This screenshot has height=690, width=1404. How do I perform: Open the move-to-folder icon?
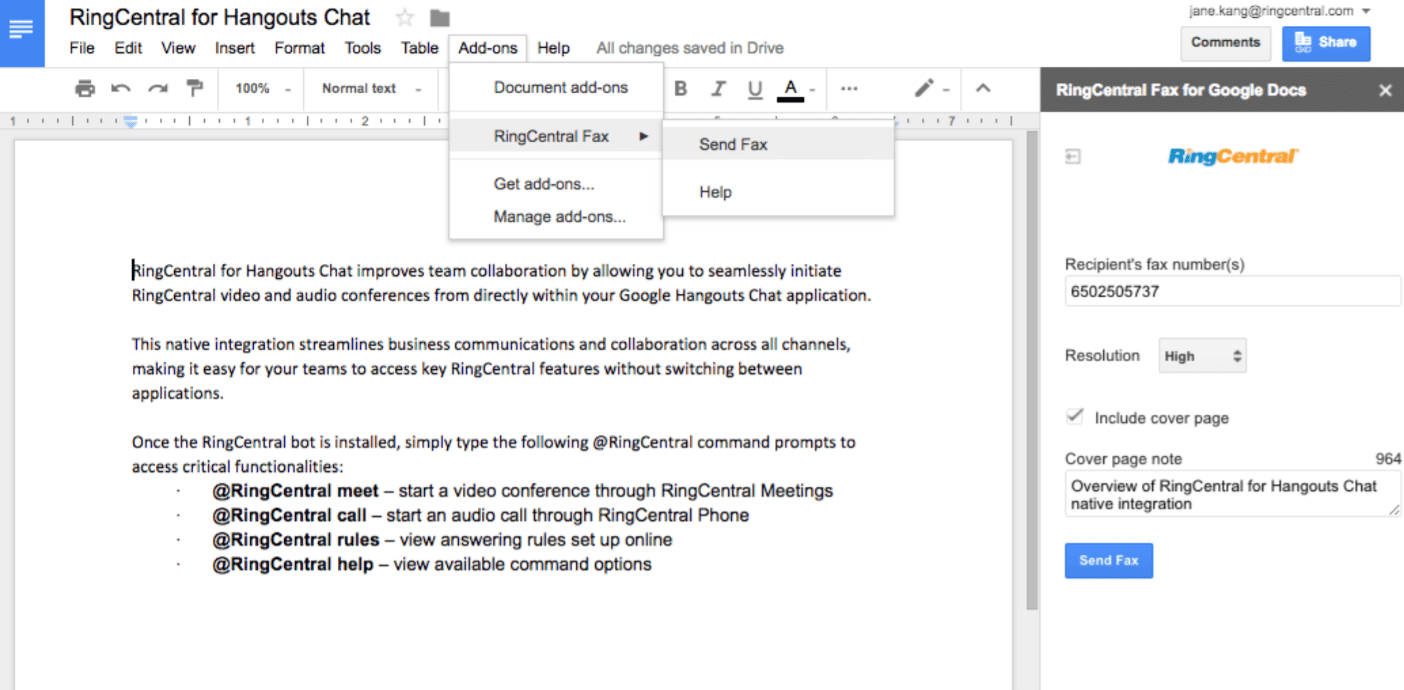(x=439, y=18)
